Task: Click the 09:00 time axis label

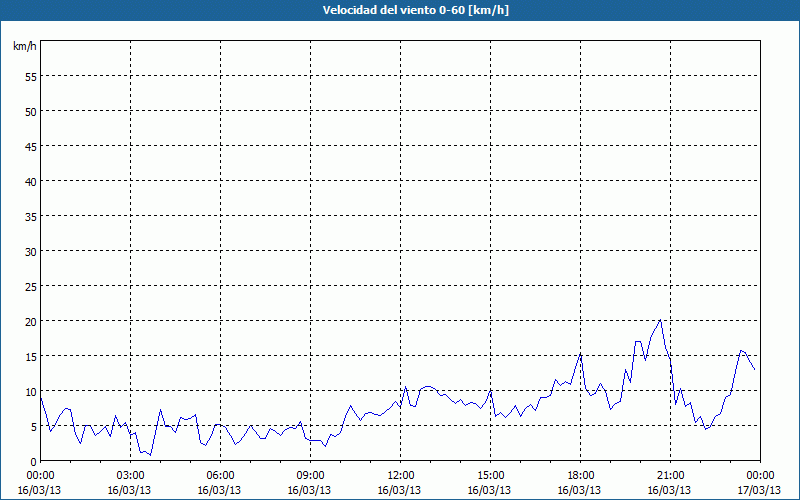Action: tap(311, 476)
